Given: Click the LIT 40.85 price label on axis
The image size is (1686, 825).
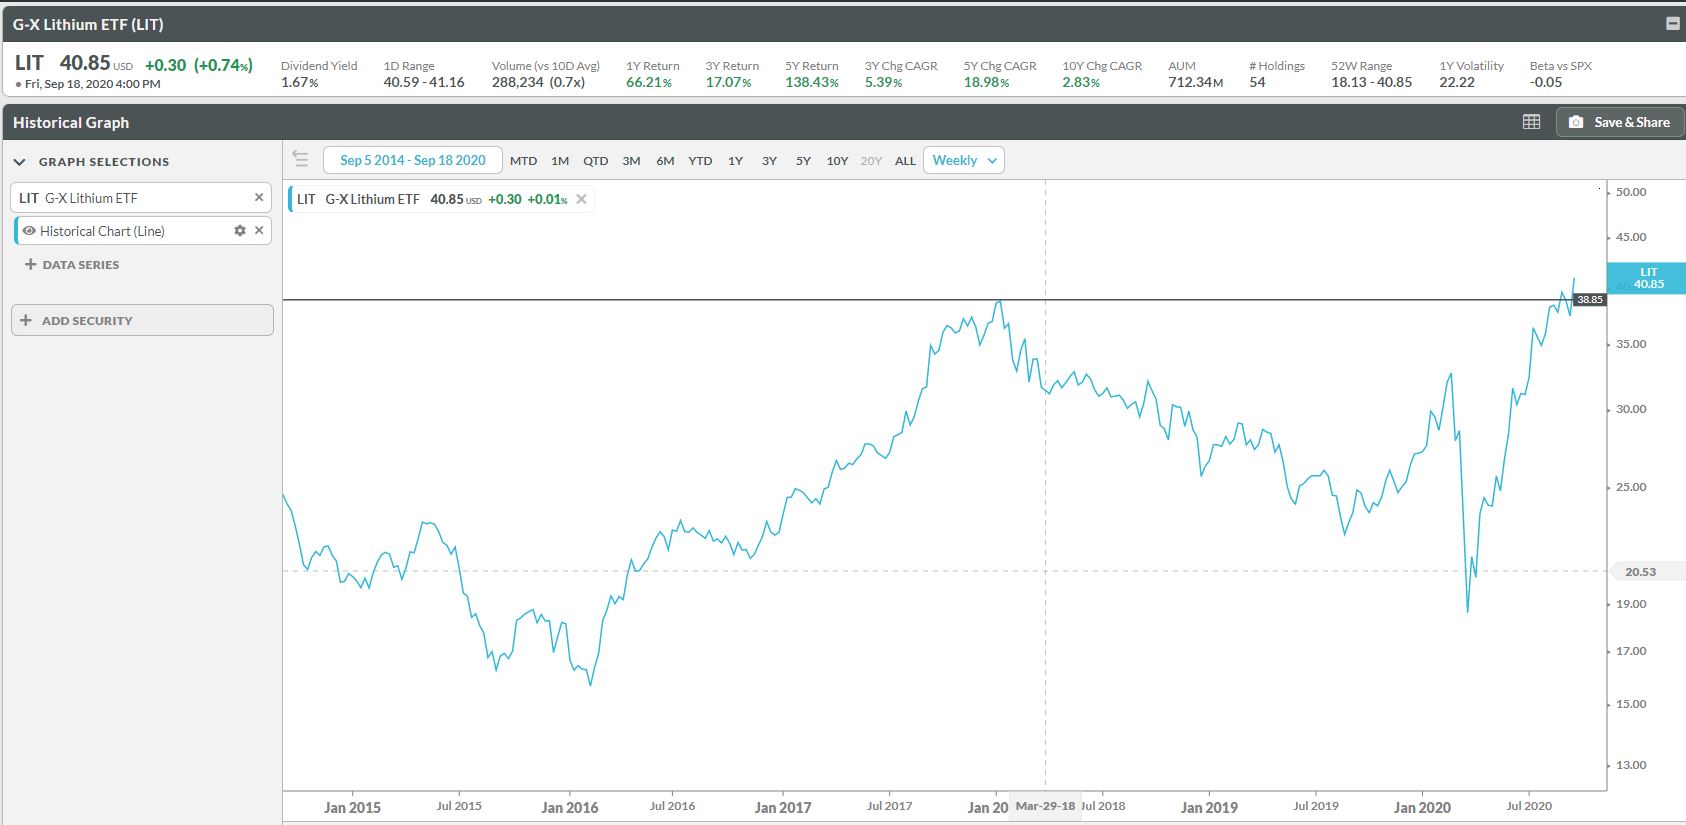Looking at the screenshot, I should click(1648, 278).
